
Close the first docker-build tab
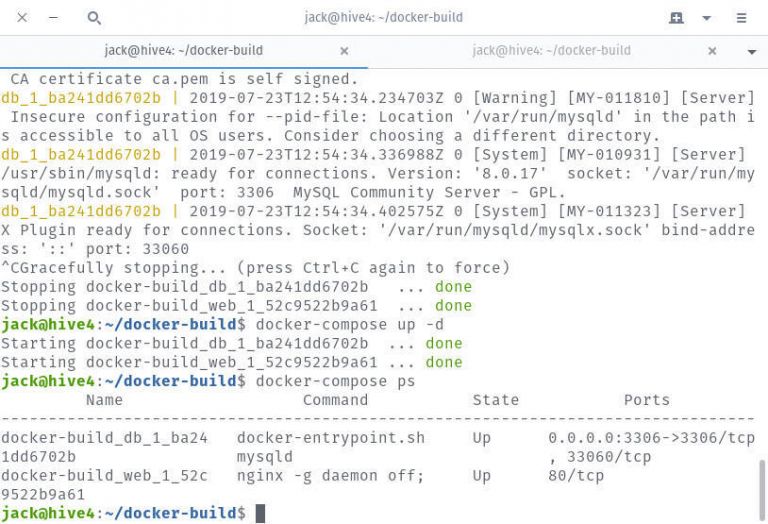click(344, 51)
